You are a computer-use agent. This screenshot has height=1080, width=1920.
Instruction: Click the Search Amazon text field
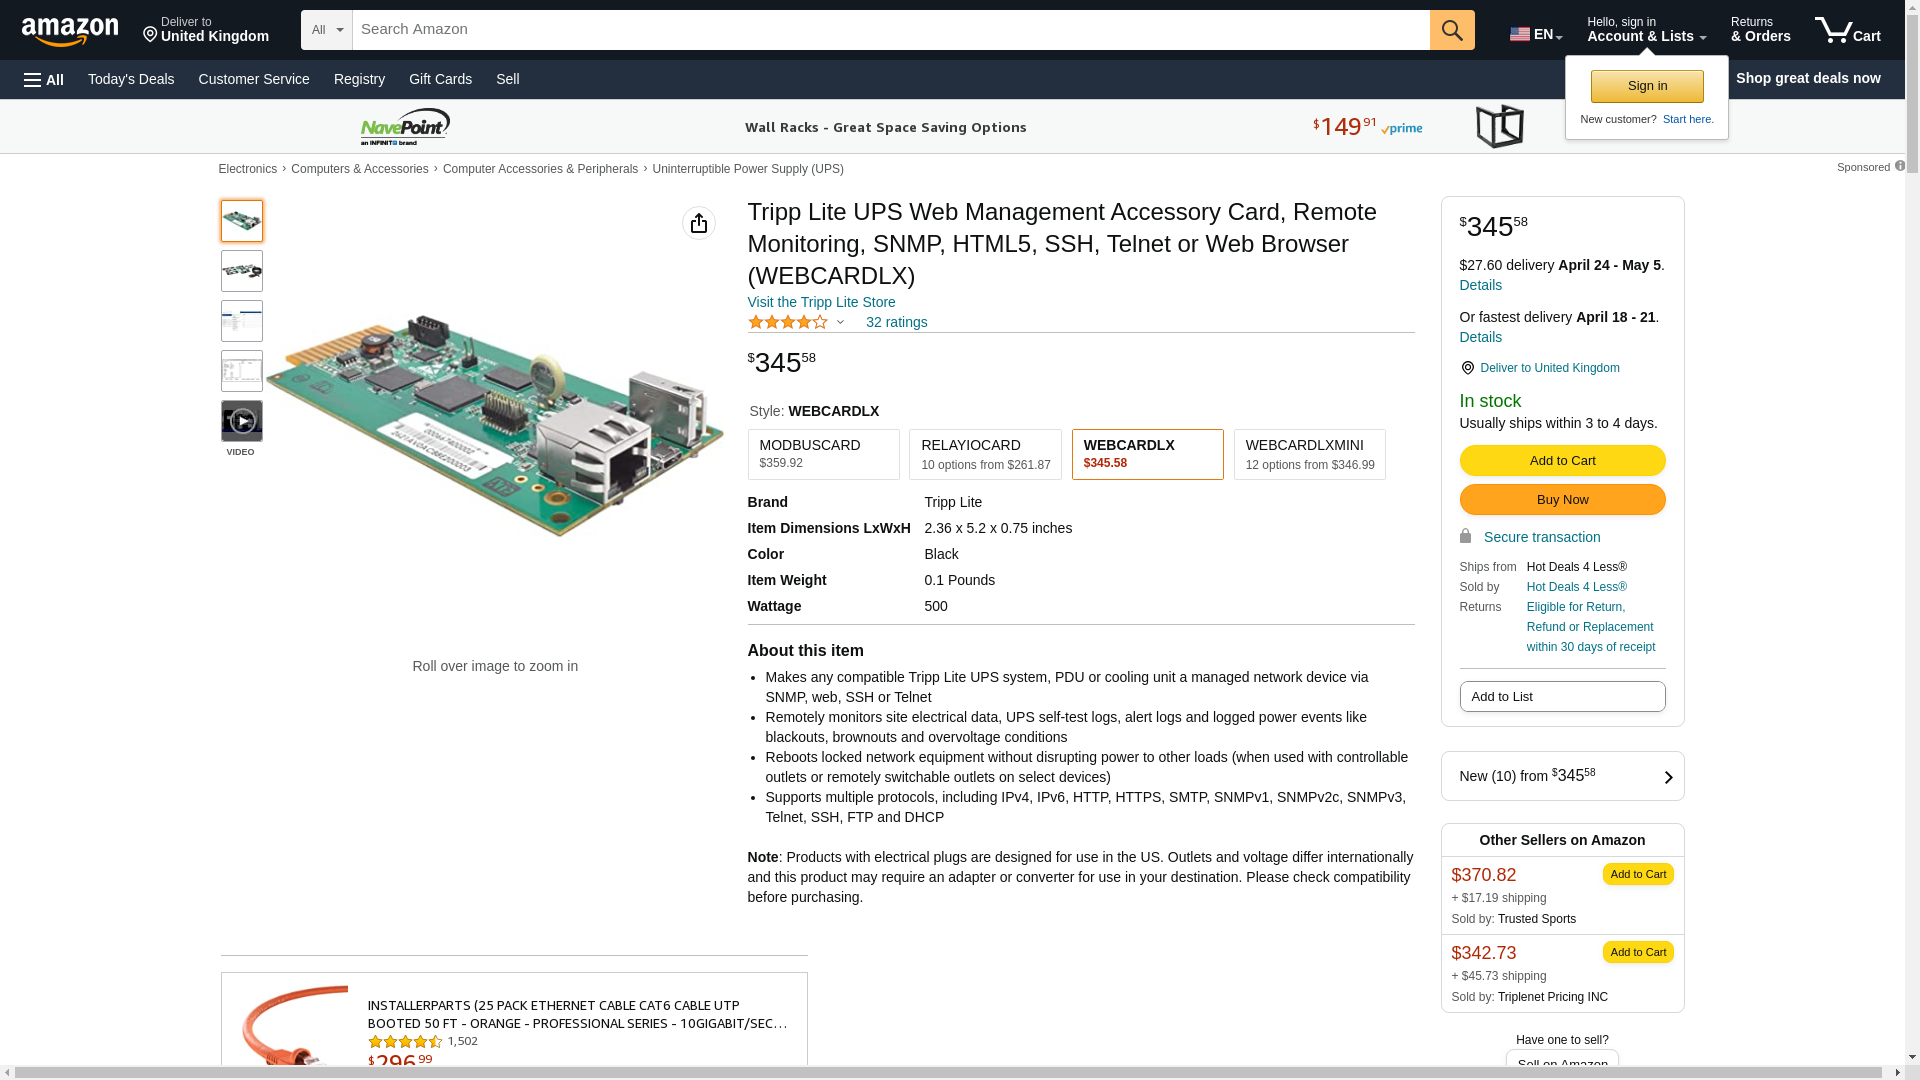coord(890,30)
